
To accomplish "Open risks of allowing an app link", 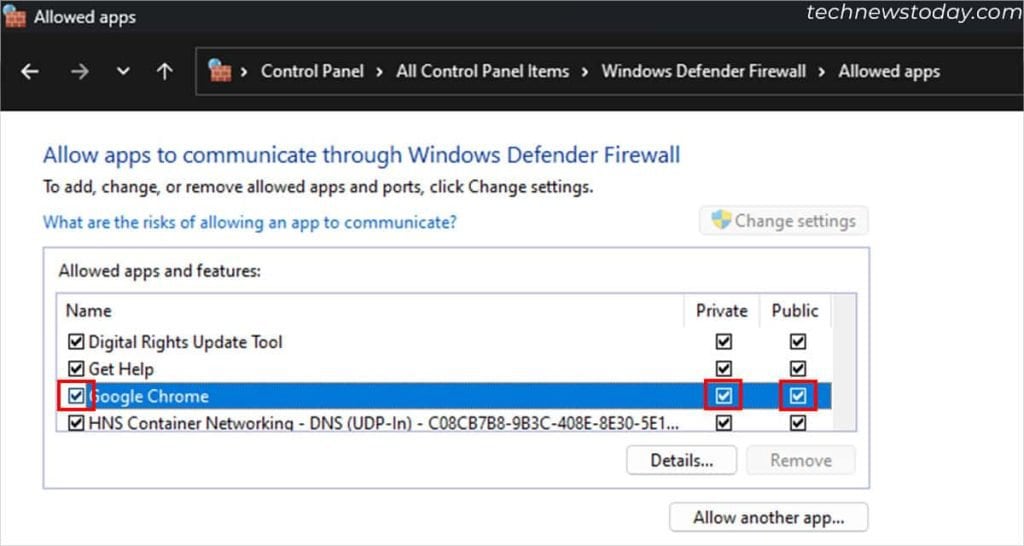I will click(x=249, y=222).
